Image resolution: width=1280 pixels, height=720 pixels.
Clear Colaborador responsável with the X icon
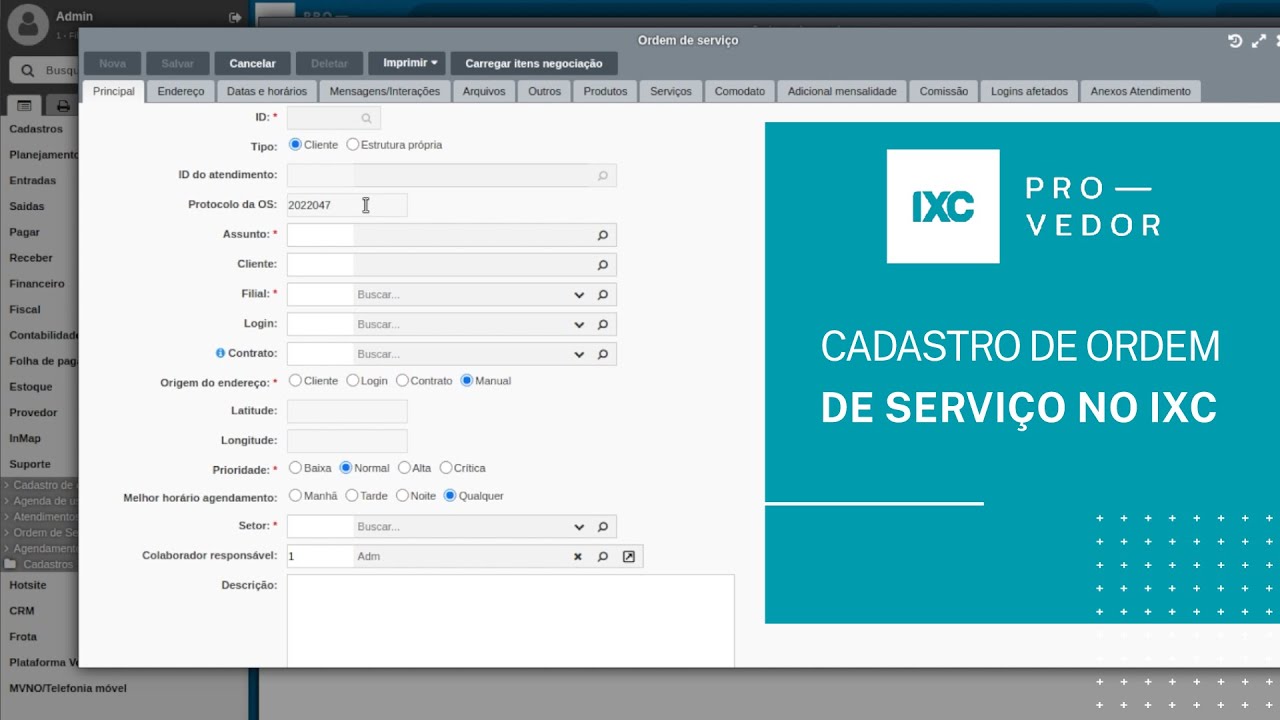(x=577, y=556)
